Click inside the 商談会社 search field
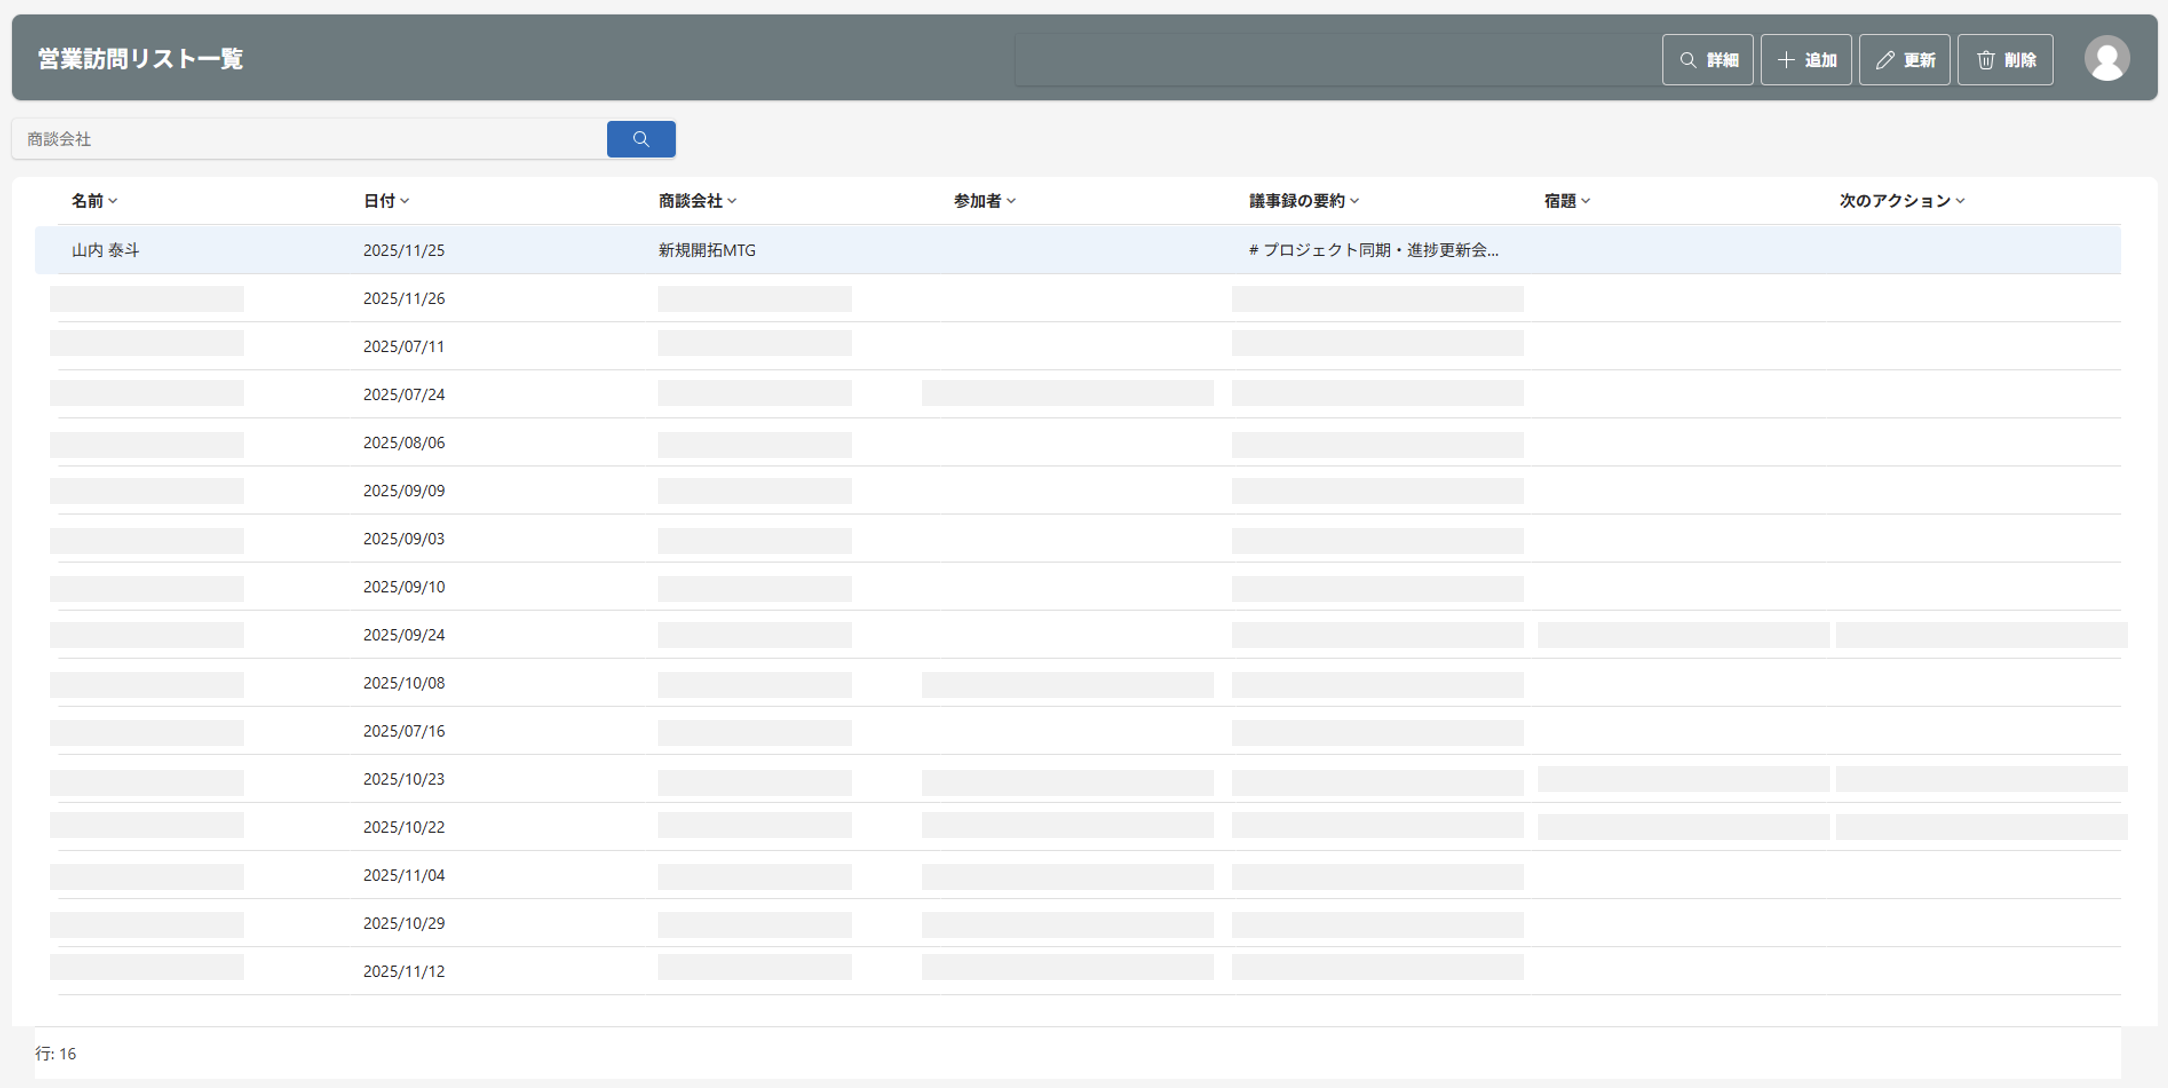The image size is (2168, 1088). (x=300, y=139)
